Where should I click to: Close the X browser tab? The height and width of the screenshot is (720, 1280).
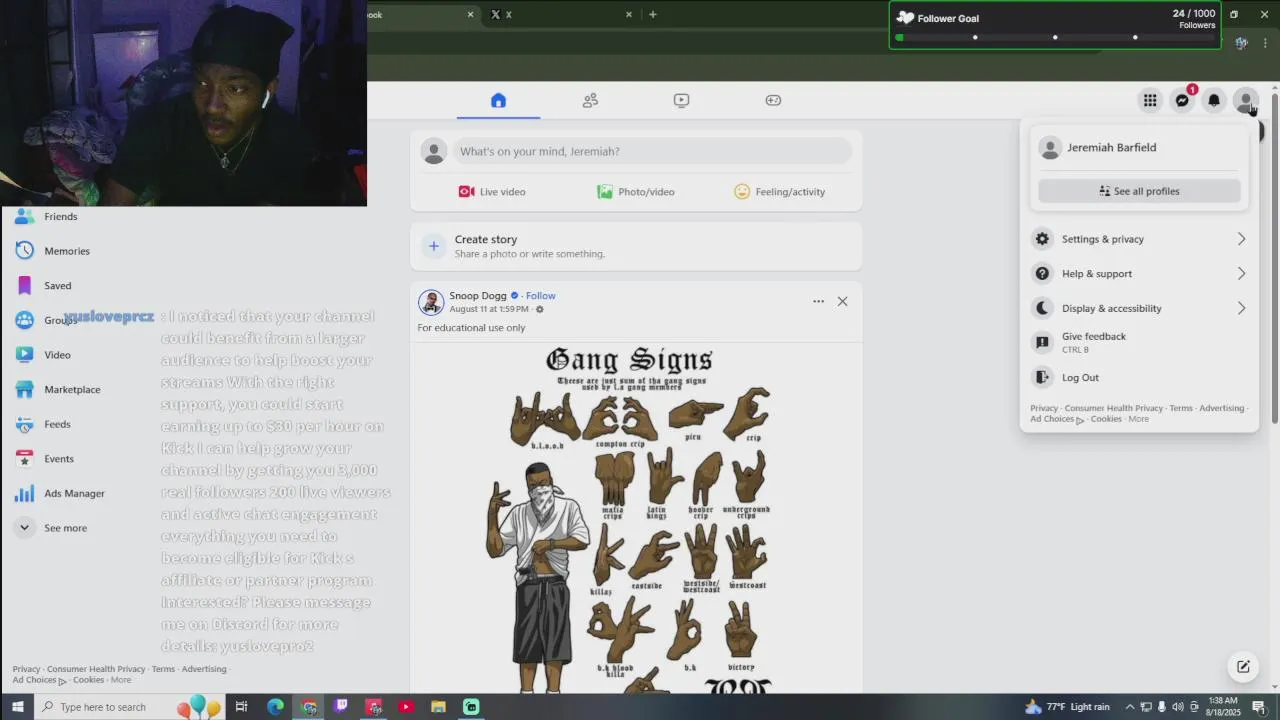point(629,14)
